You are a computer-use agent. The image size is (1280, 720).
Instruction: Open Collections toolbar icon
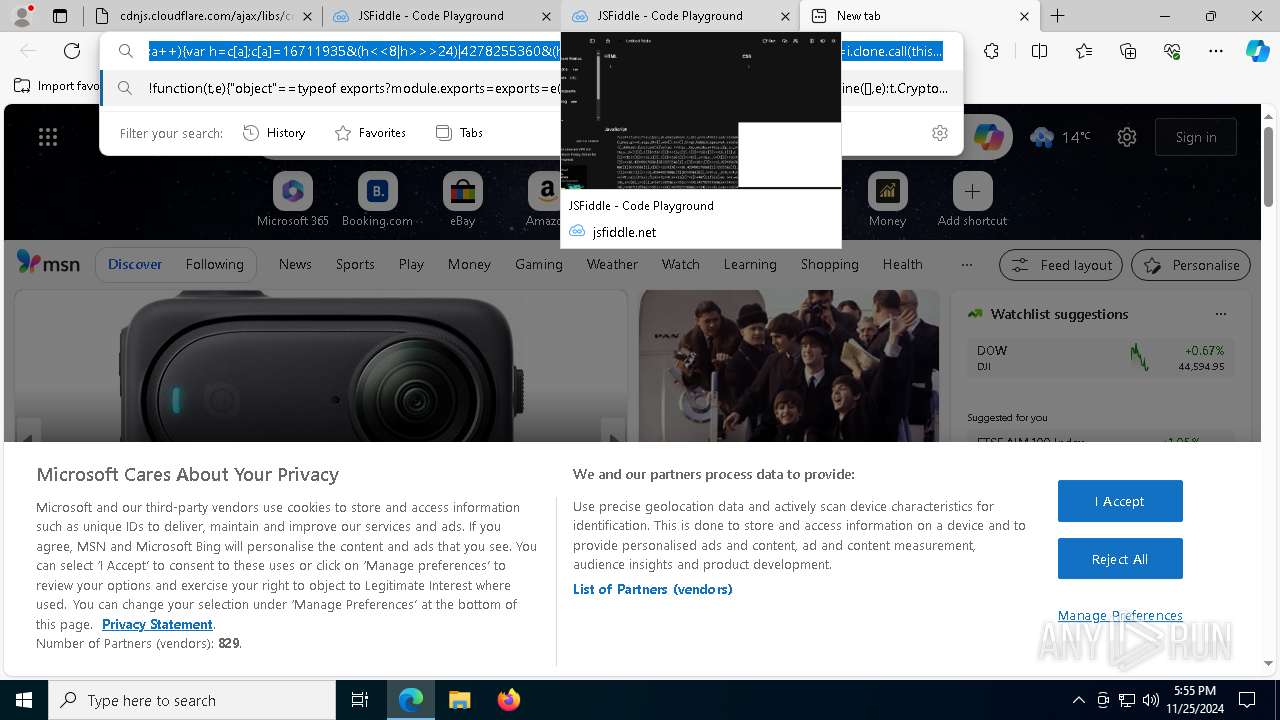(1128, 51)
